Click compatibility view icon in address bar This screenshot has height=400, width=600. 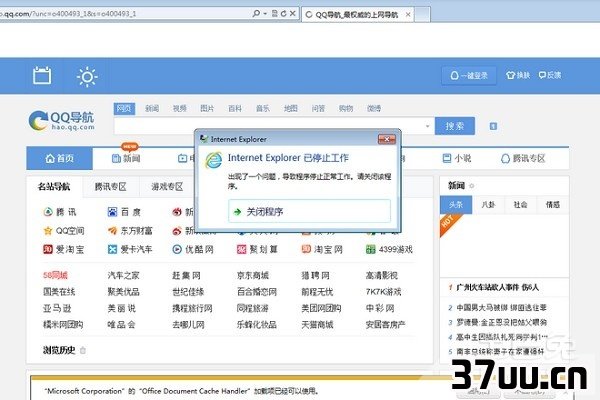coord(274,14)
